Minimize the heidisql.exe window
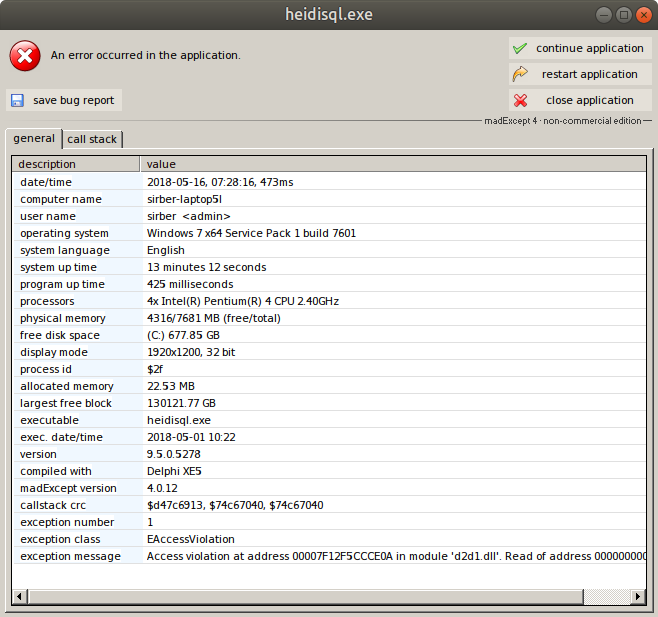The height and width of the screenshot is (617, 658). coord(604,15)
